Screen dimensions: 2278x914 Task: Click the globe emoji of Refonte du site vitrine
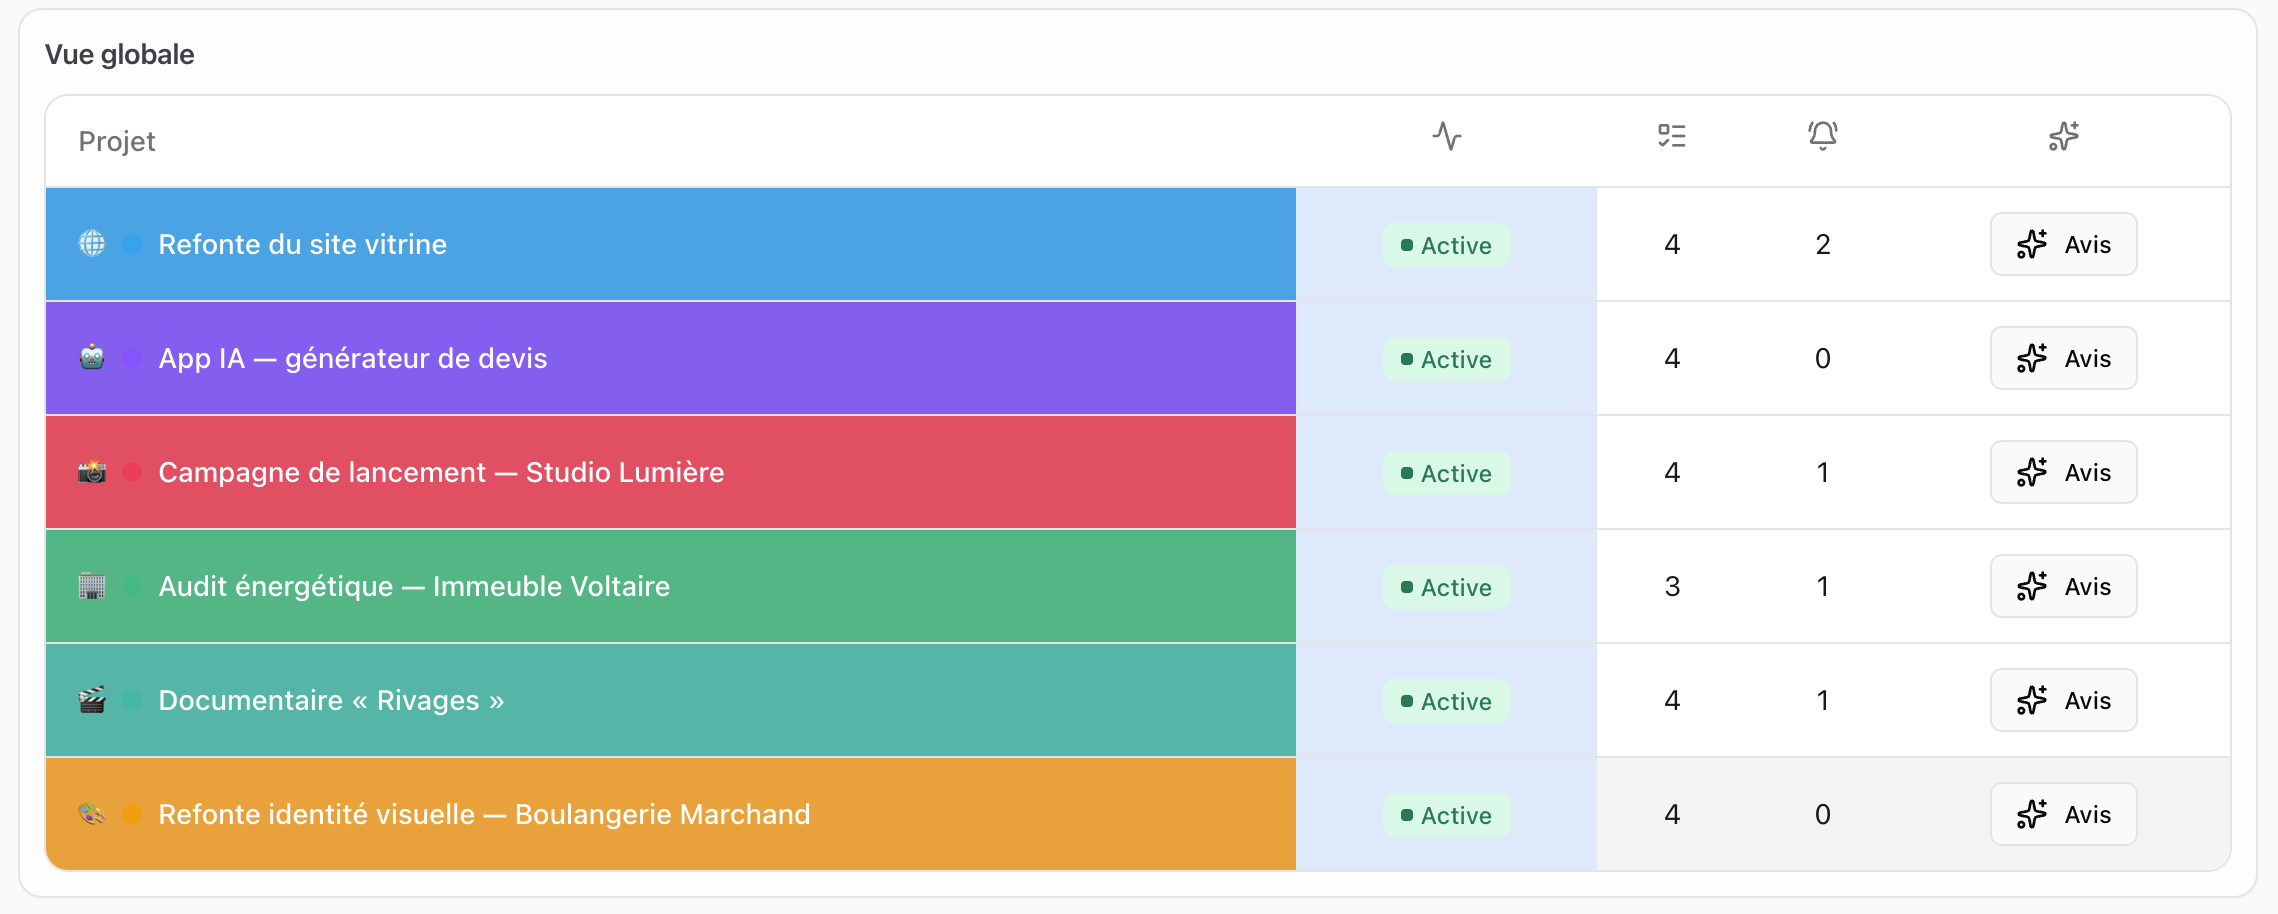(92, 244)
